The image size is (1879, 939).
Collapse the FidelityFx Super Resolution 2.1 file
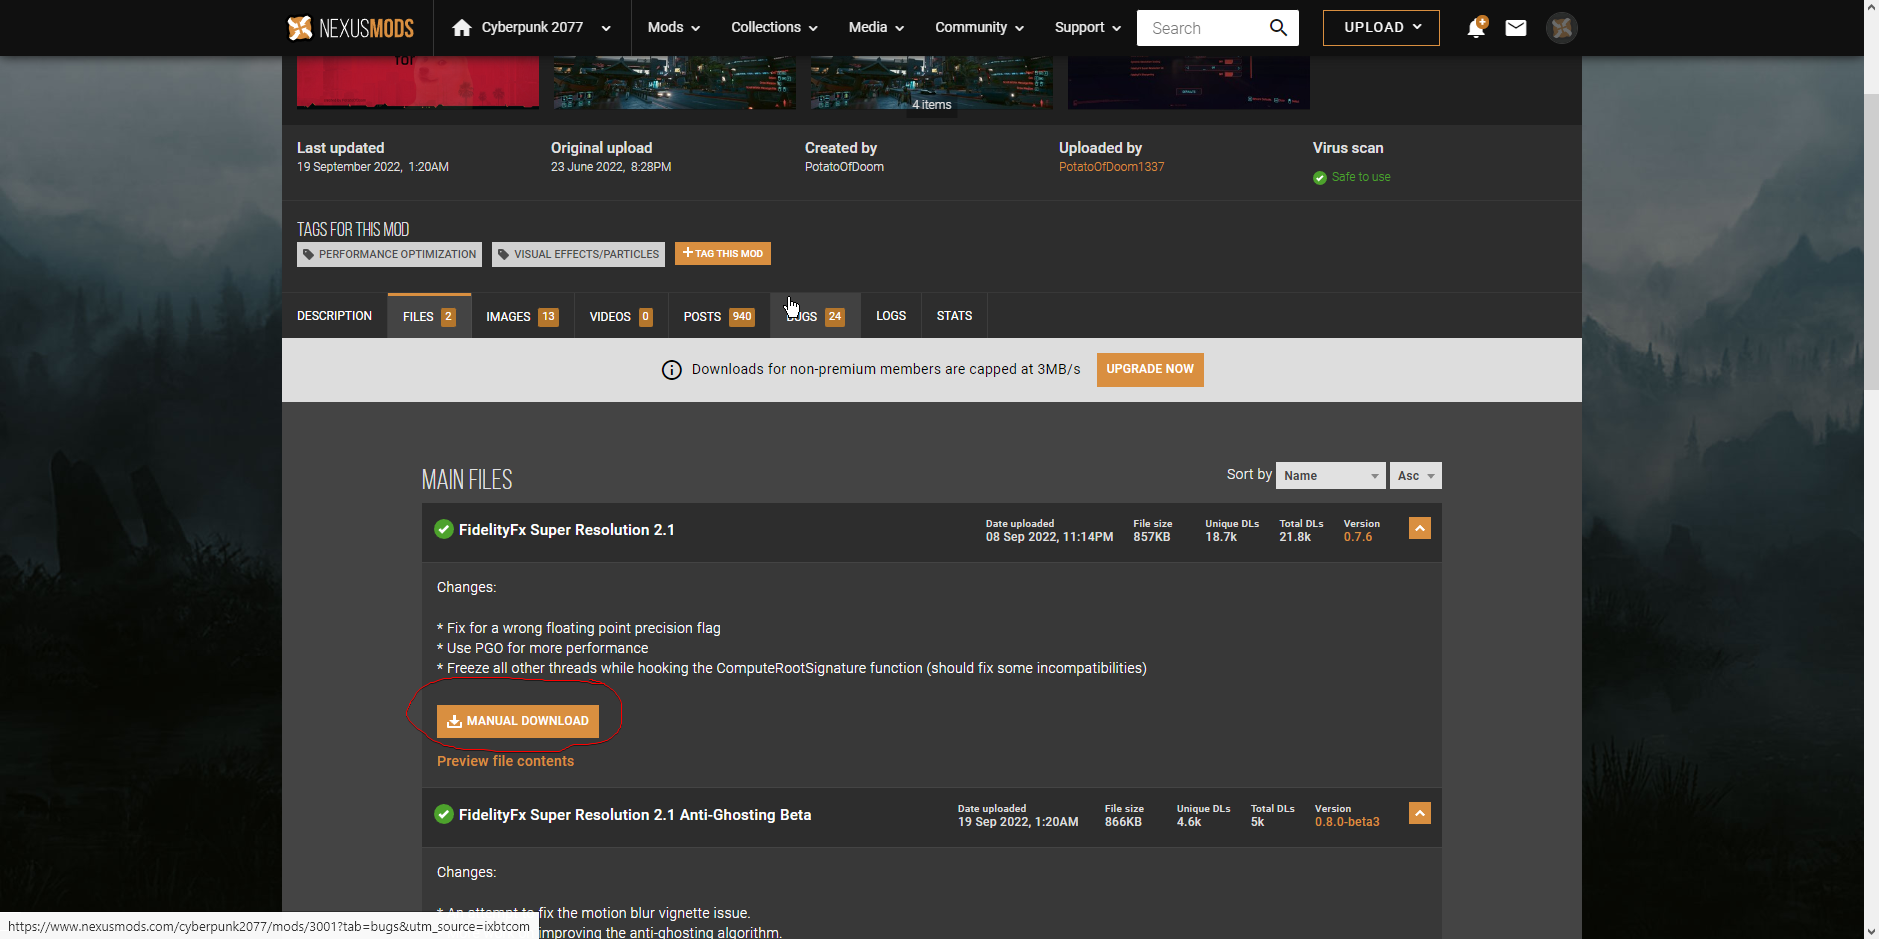(x=1420, y=528)
